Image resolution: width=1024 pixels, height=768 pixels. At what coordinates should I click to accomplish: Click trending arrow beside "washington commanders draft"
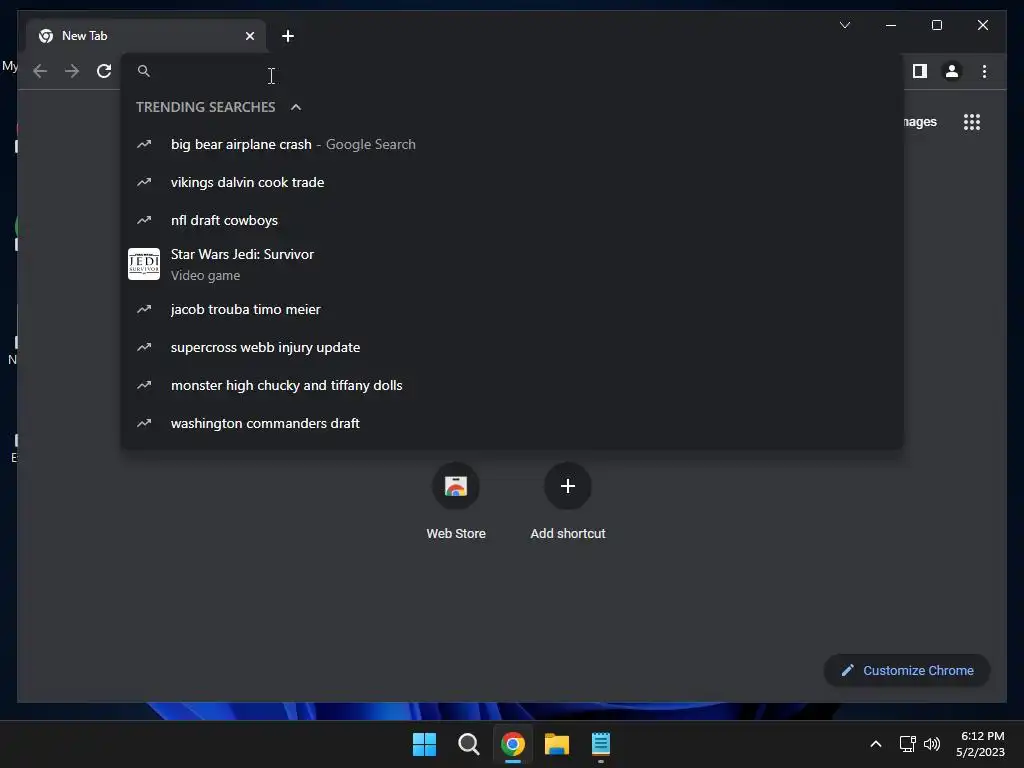pyautogui.click(x=144, y=423)
